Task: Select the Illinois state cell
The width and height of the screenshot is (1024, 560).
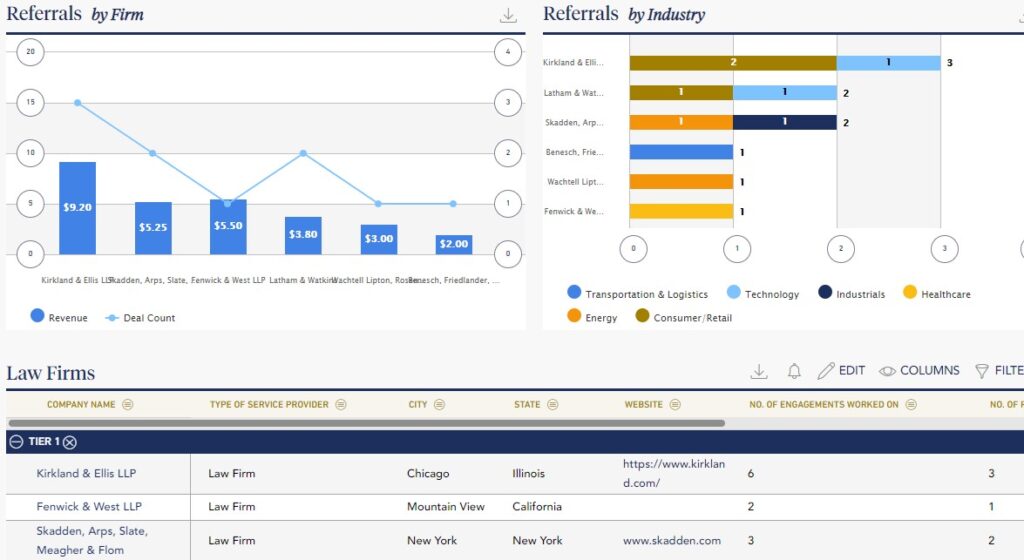Action: point(528,473)
